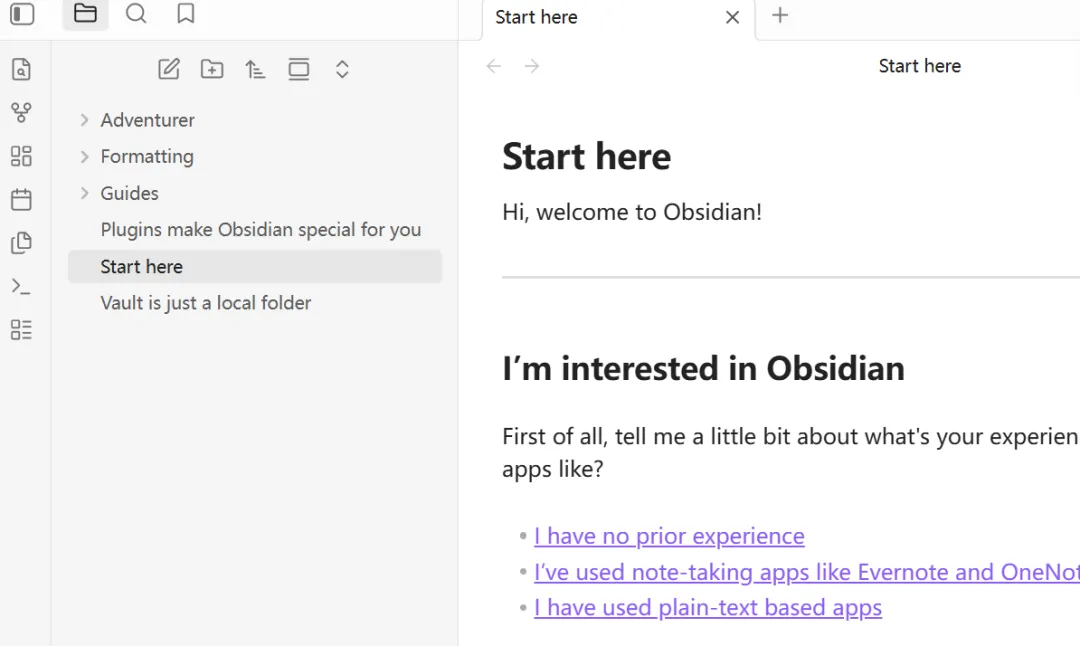
Task: Expand the Guides folder chevron
Action: (84, 193)
